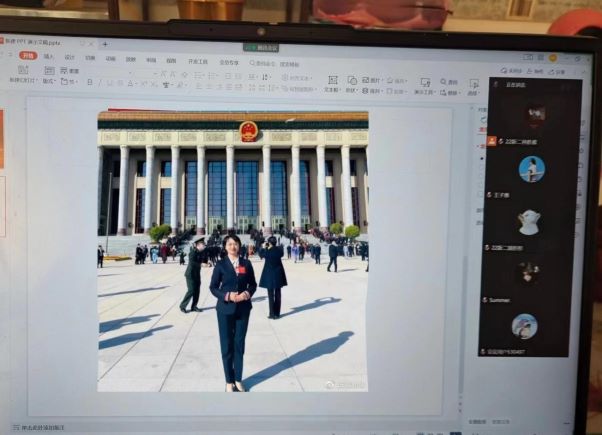Switch to the View ribbon tab
602x435 pixels.
coord(171,61)
